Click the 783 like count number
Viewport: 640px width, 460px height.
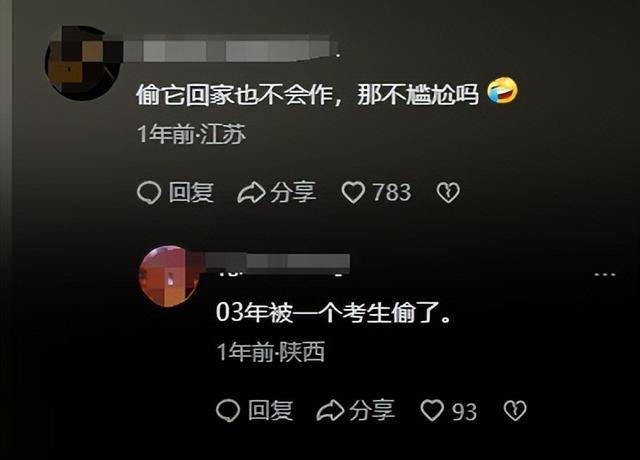(x=391, y=193)
